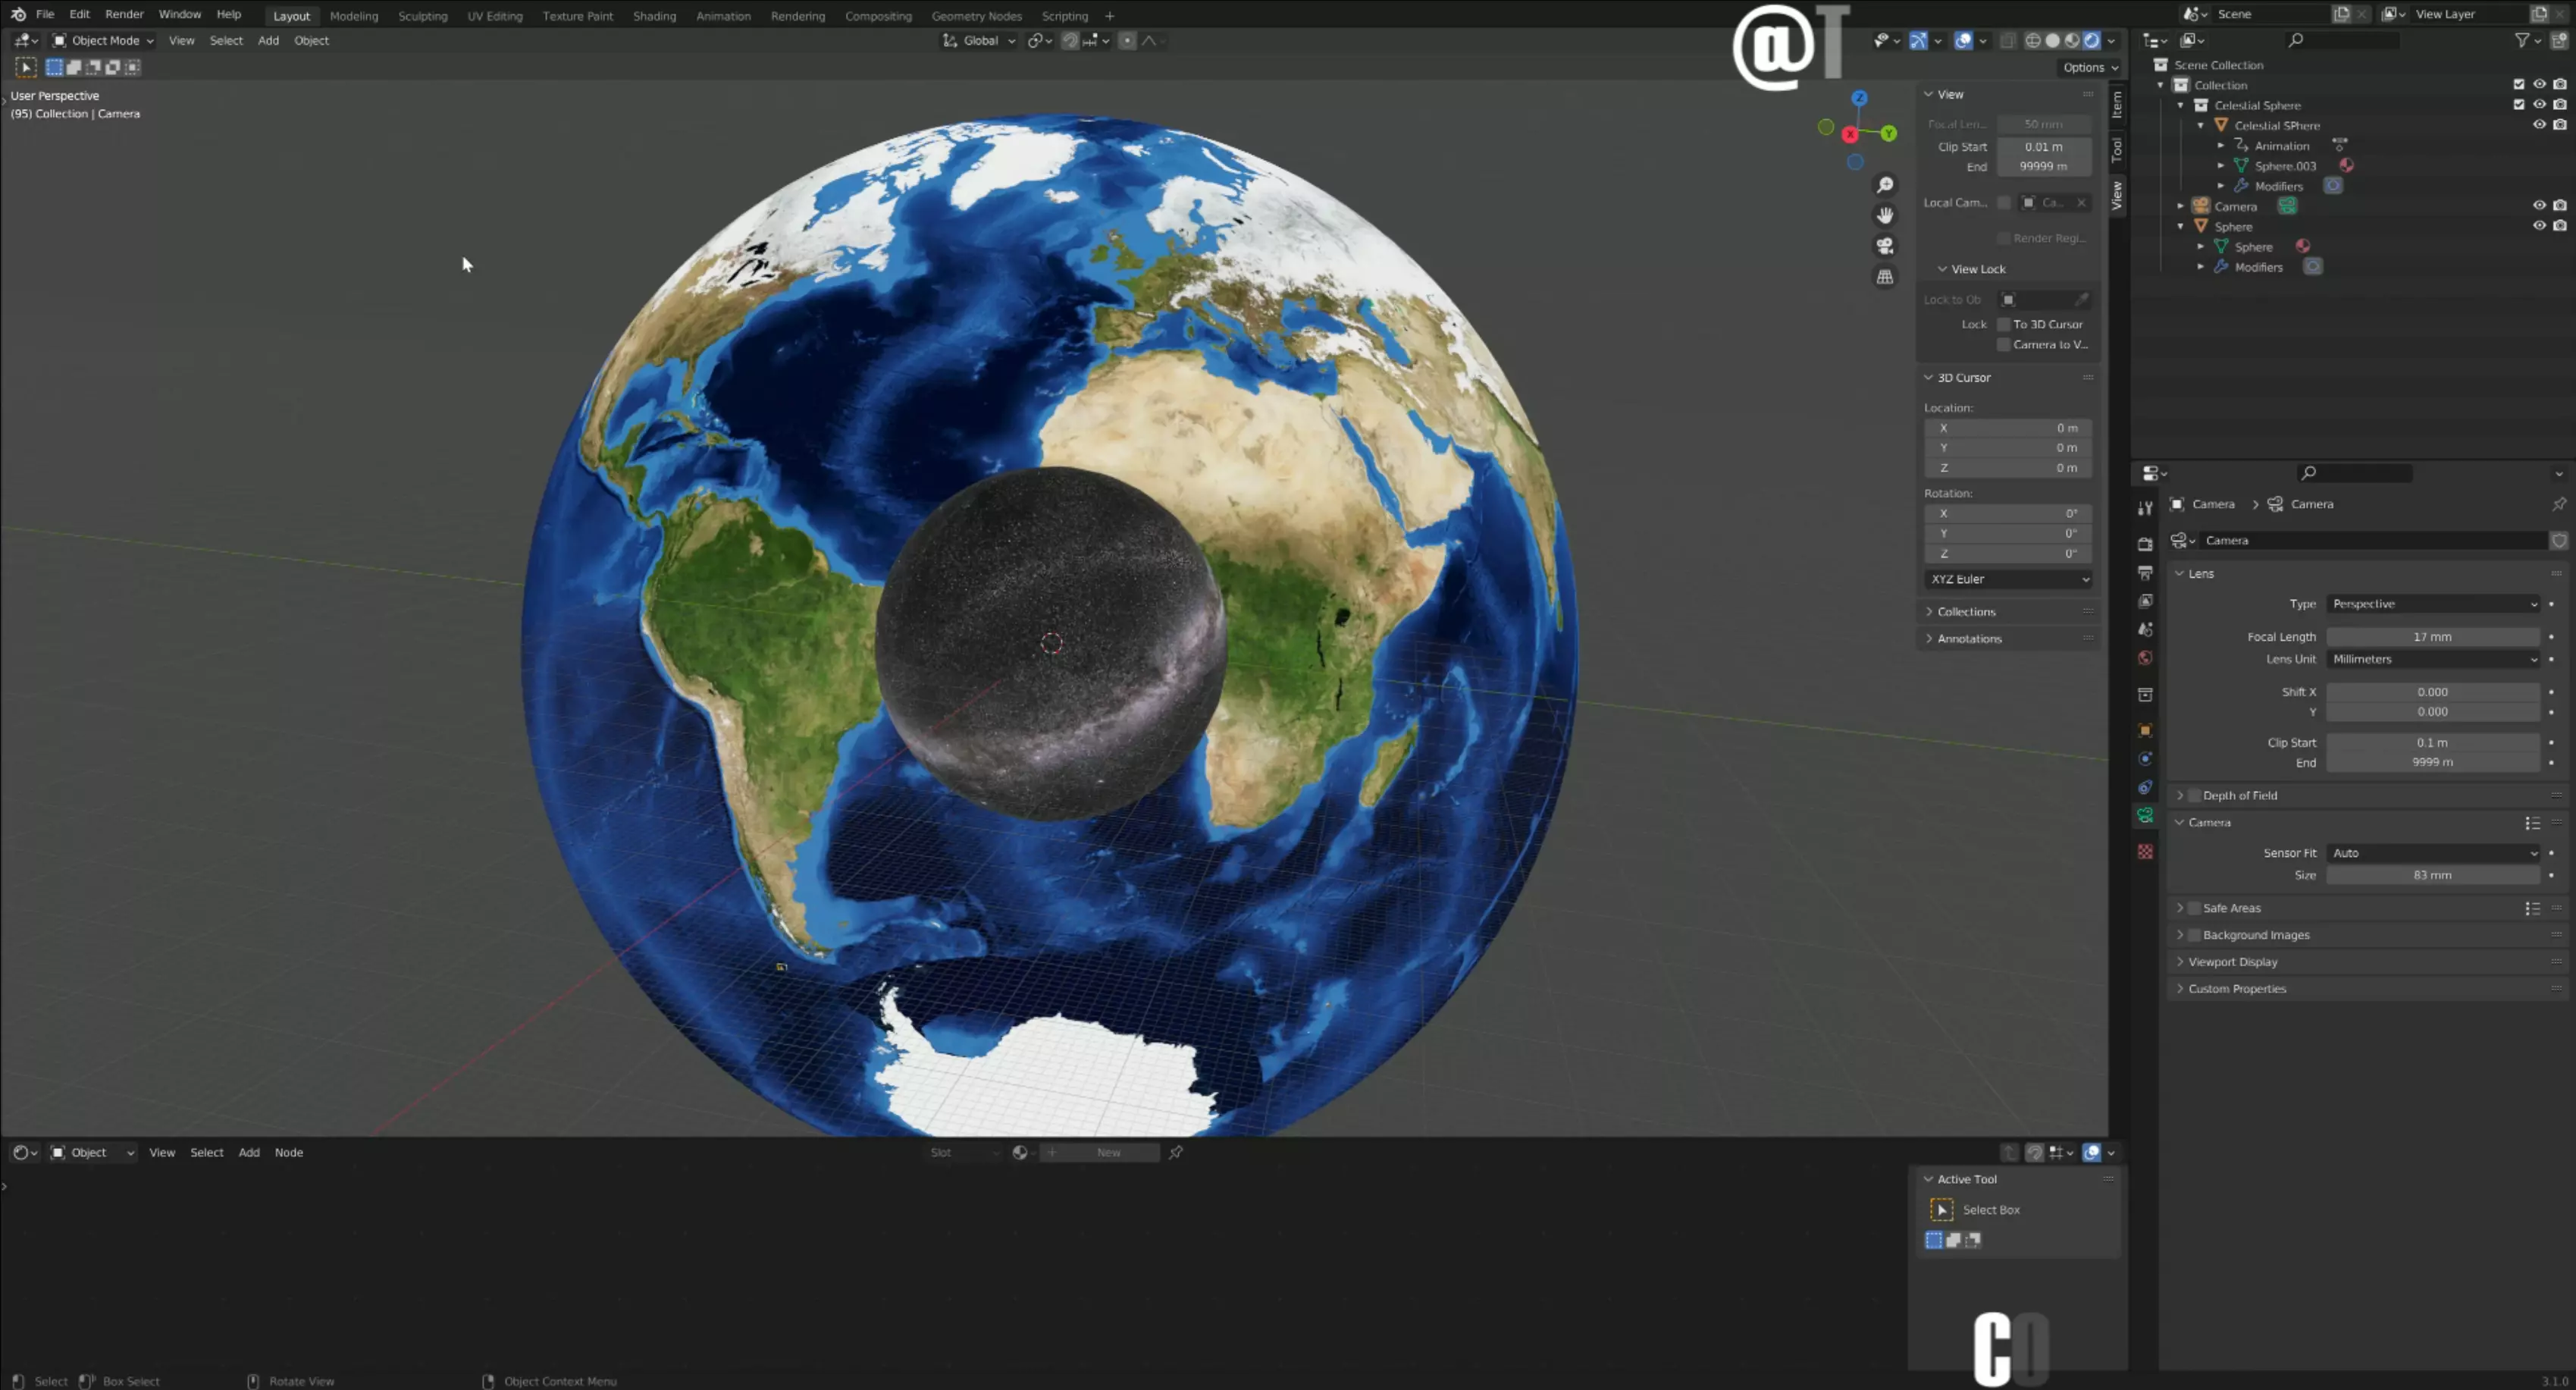
Task: Open the Item sidebar tab
Action: click(2116, 104)
